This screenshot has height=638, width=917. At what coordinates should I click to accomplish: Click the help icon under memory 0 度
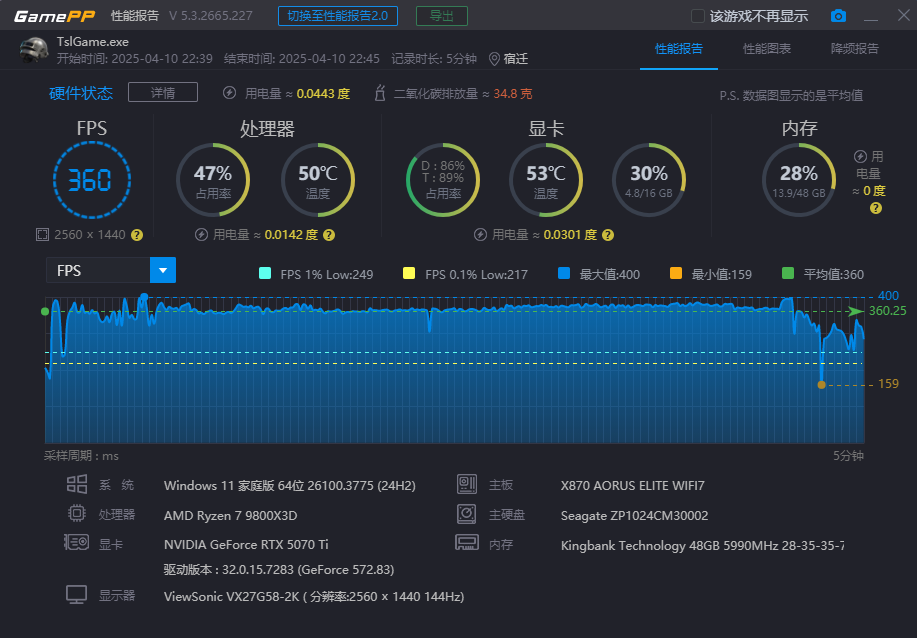[x=875, y=208]
